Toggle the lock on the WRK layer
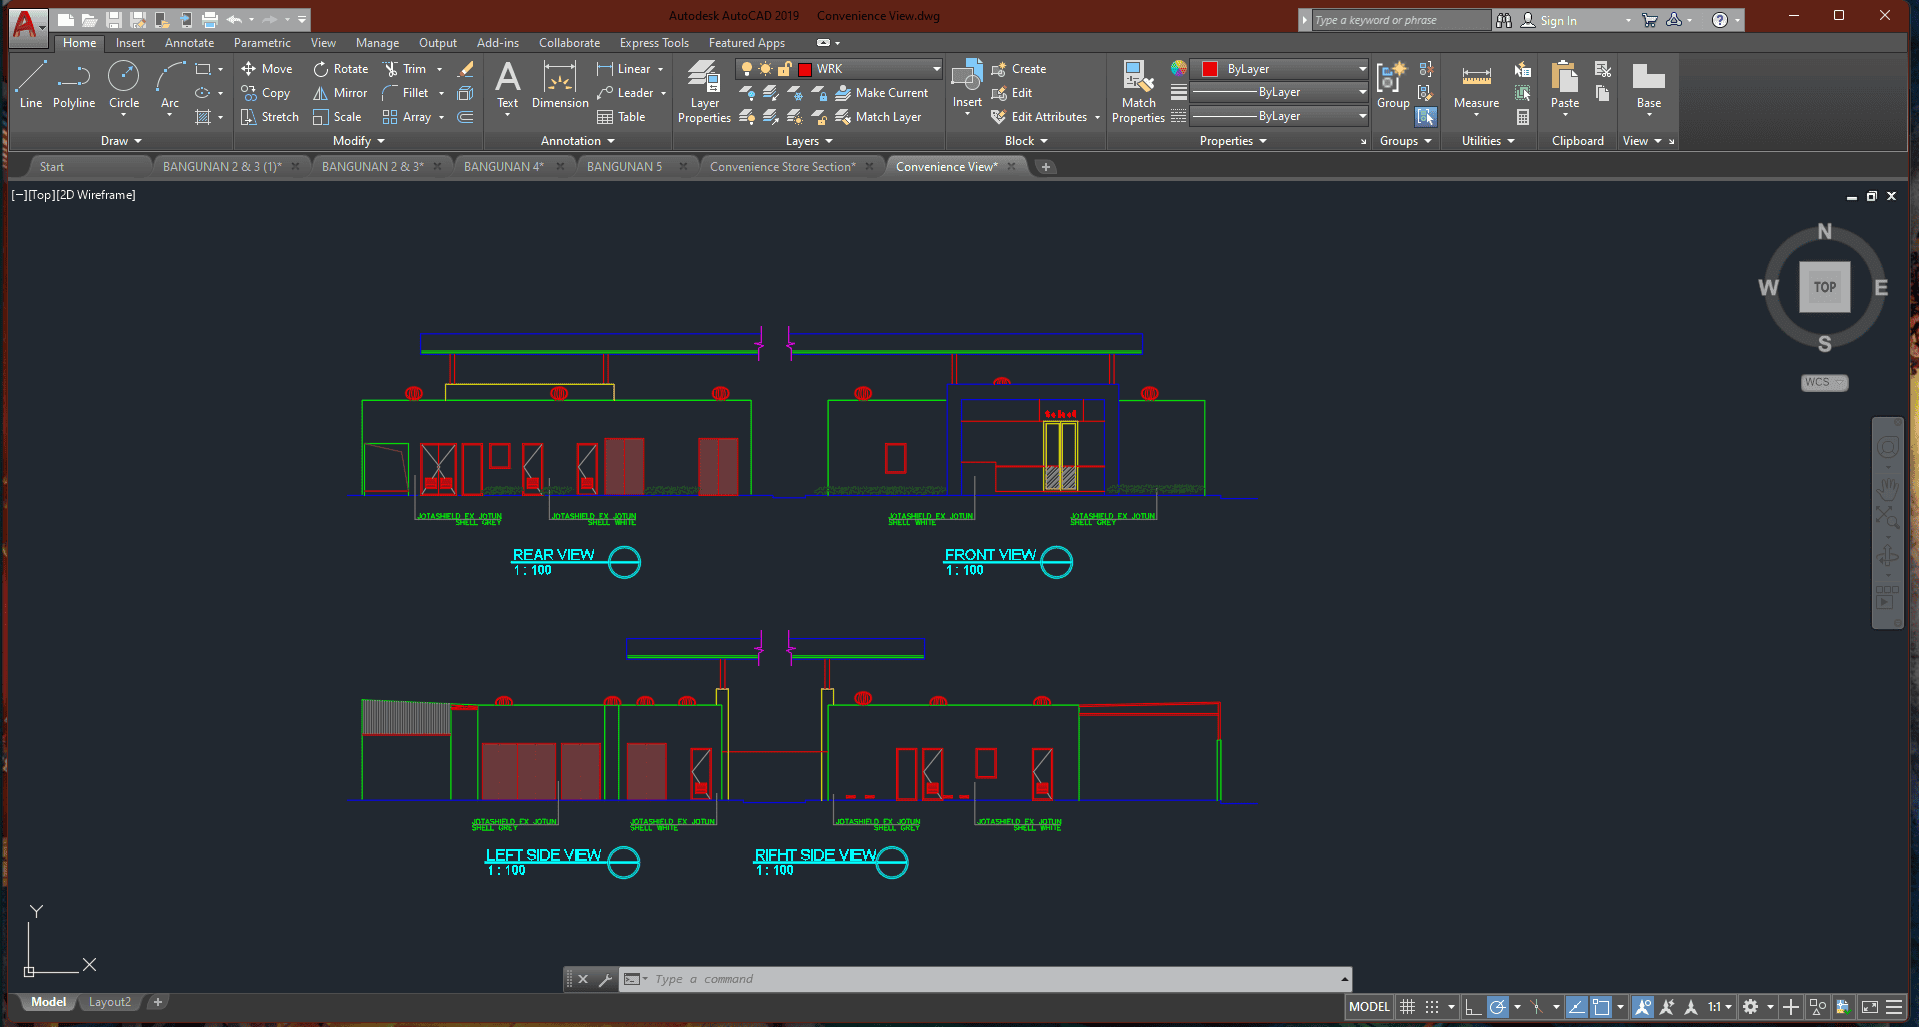1919x1027 pixels. (x=786, y=68)
